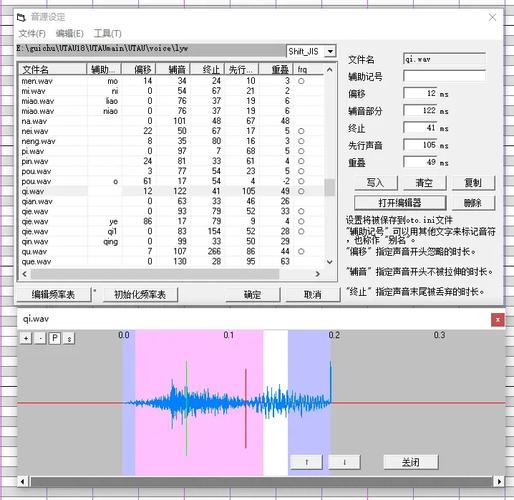Select the mi.wav row

click(171, 91)
